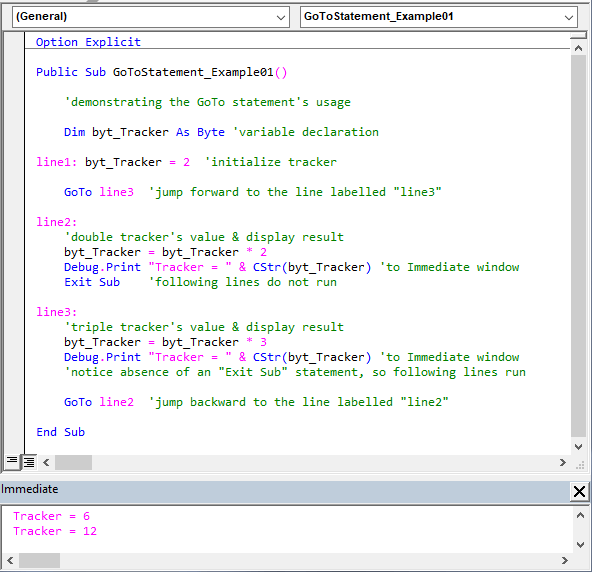This screenshot has height=572, width=592.
Task: Open the (General) object dropdown
Action: 151,17
